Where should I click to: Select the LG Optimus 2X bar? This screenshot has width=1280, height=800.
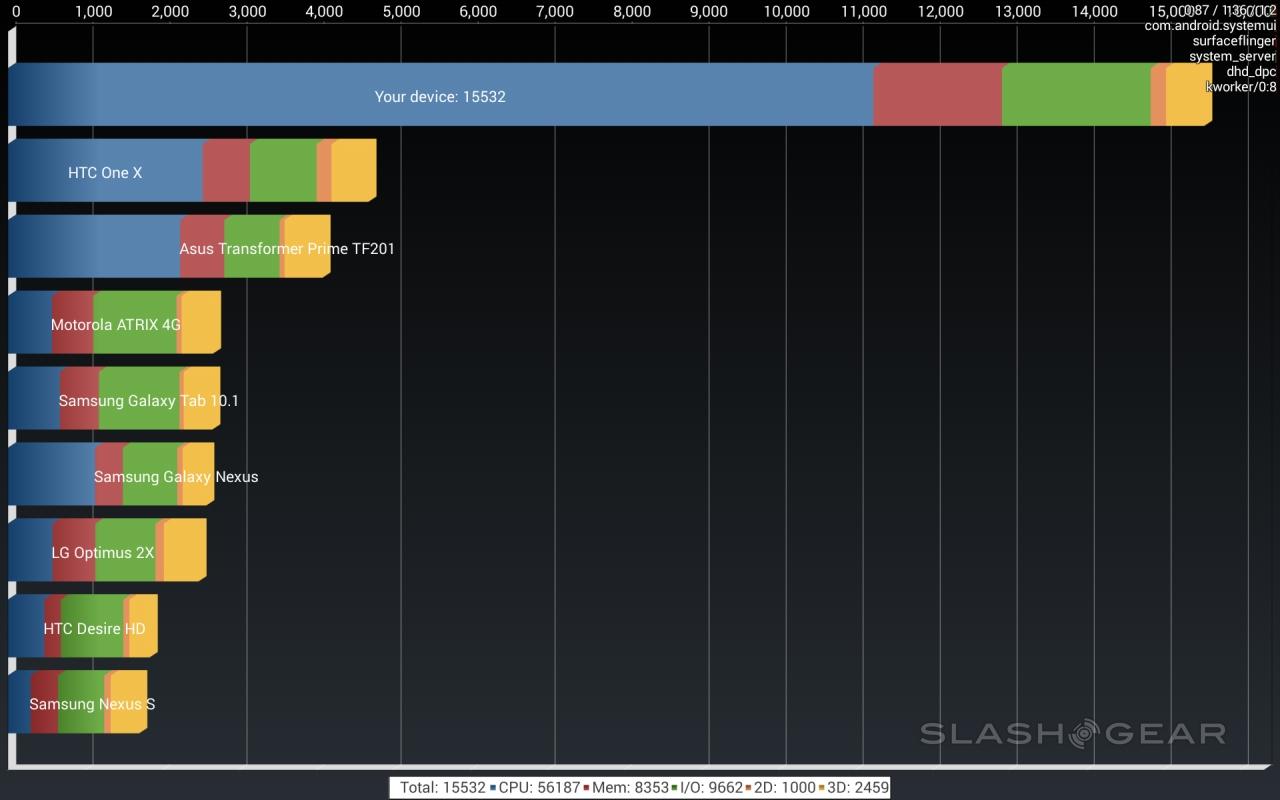103,552
